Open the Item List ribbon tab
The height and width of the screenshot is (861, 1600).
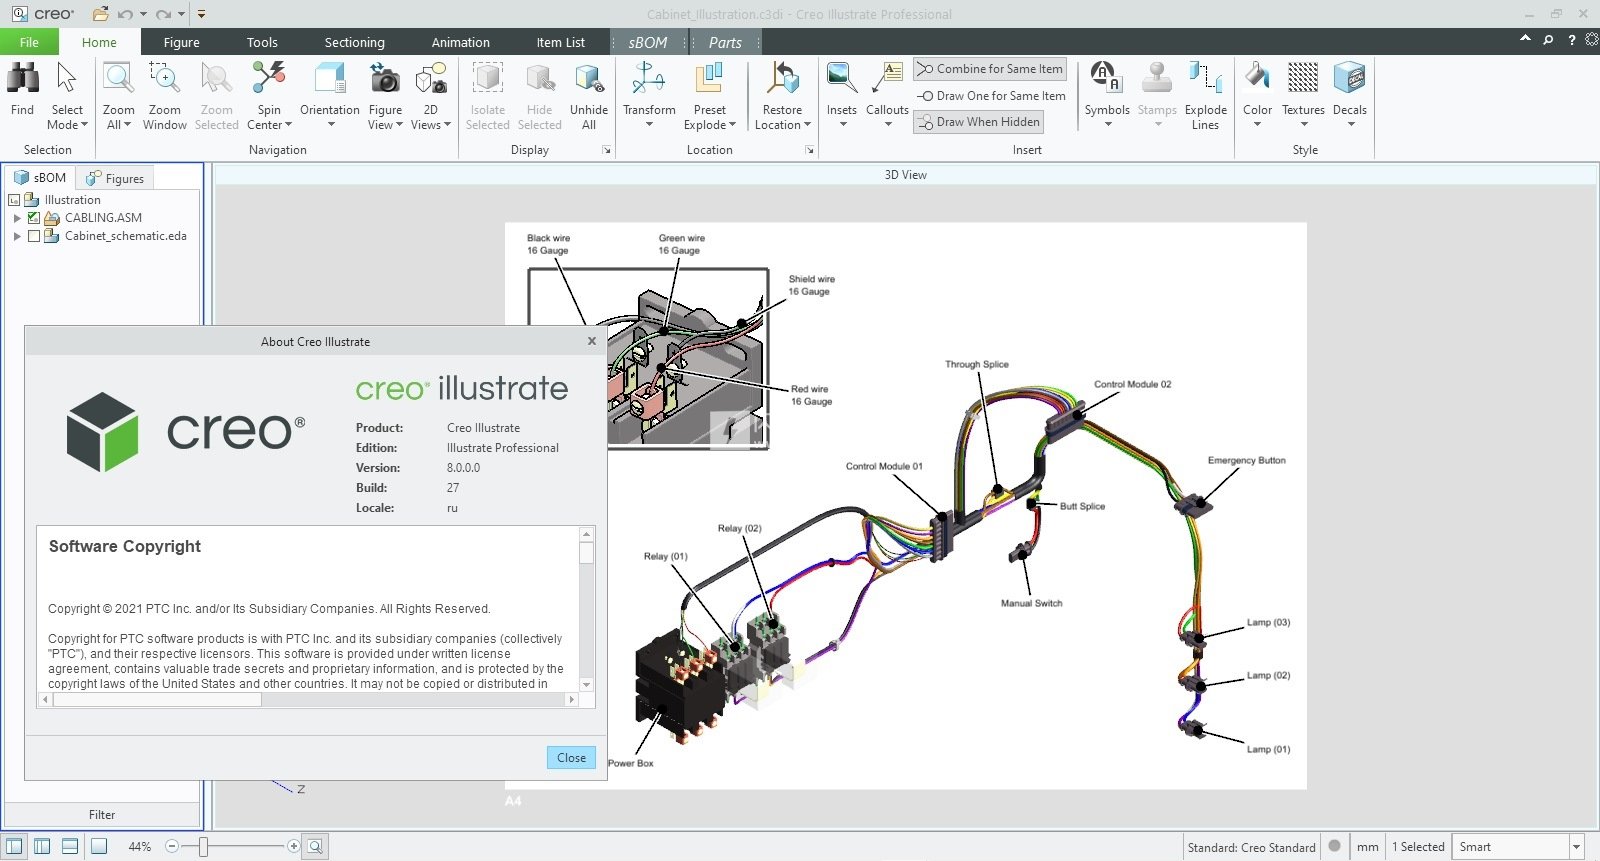click(560, 42)
